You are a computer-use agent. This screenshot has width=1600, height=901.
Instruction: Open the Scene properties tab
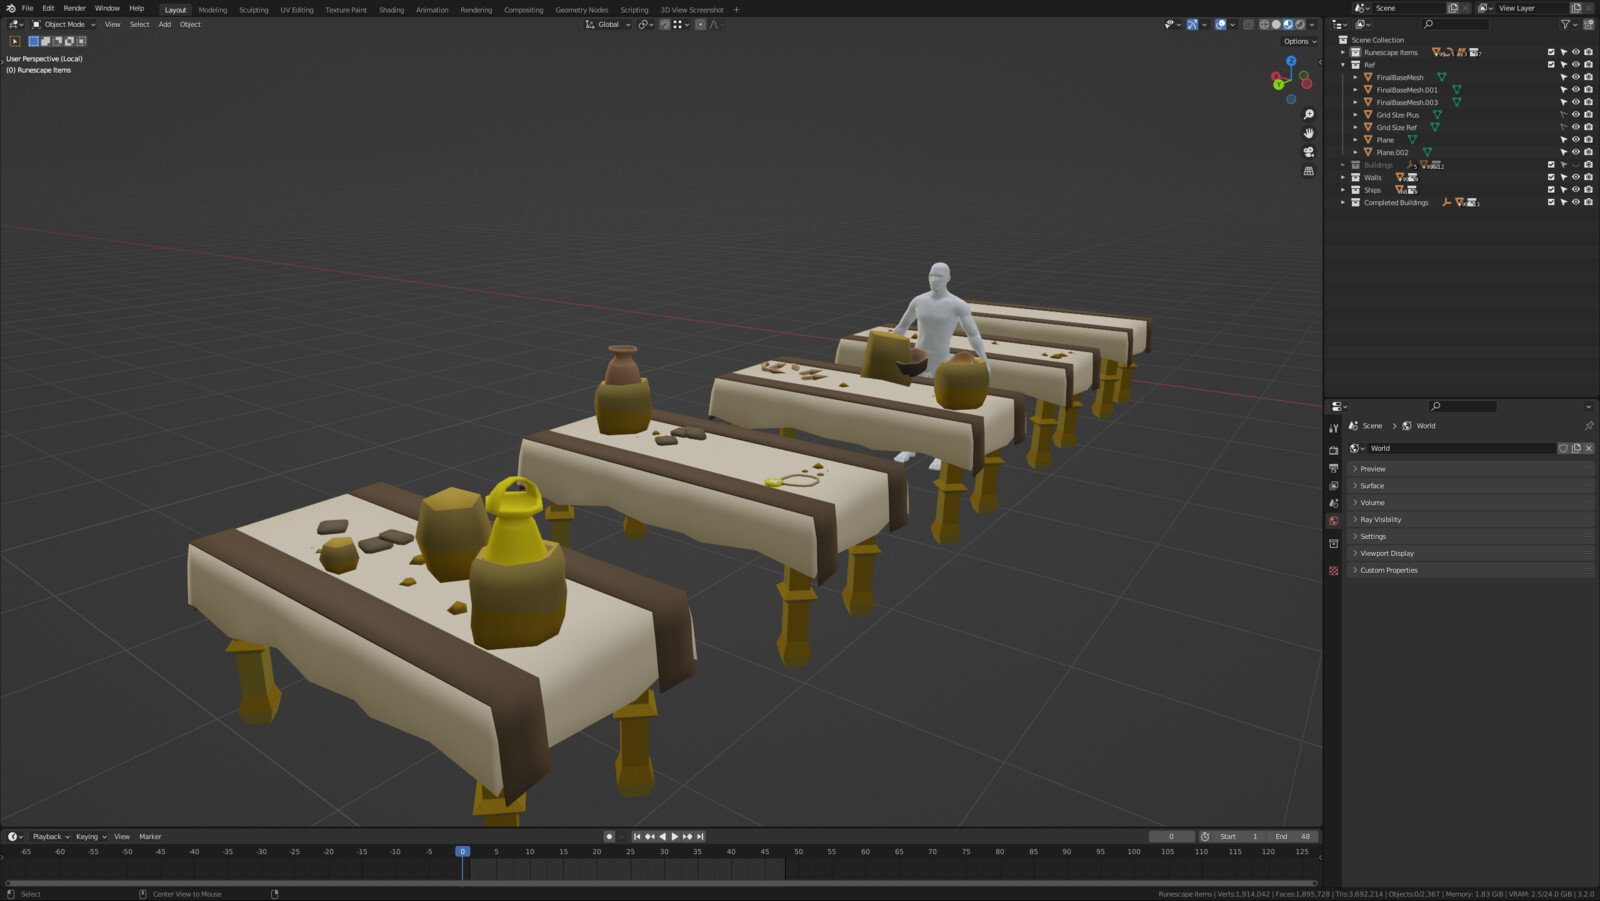[x=1333, y=503]
